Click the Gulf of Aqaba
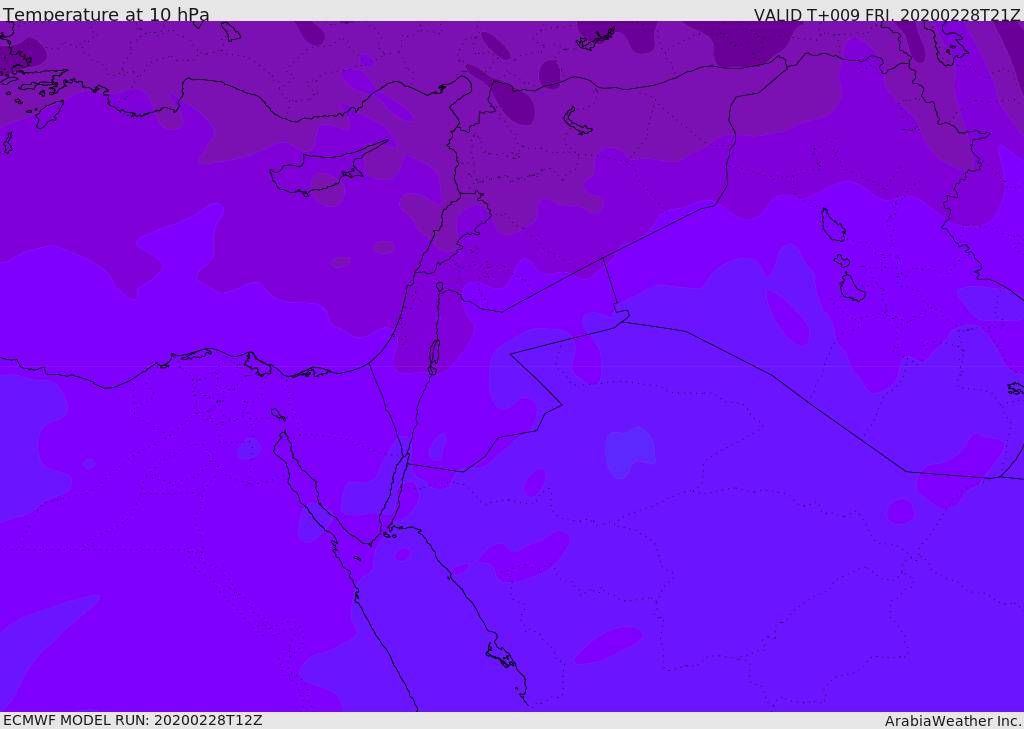This screenshot has height=729, width=1024. [398, 490]
